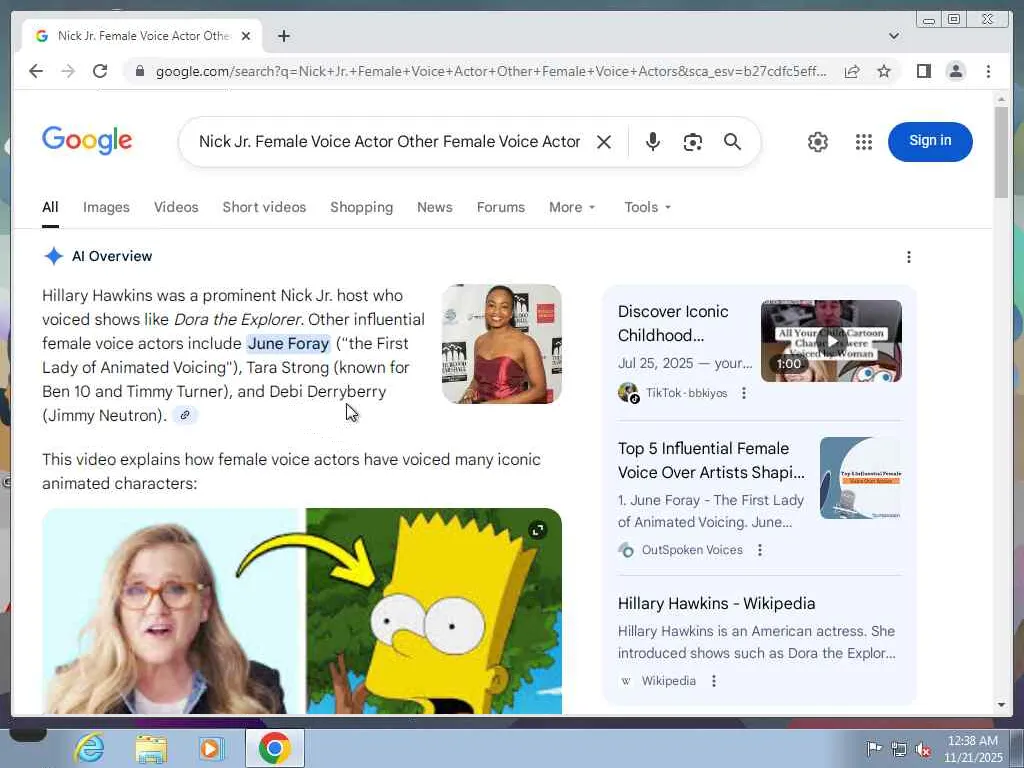Share this page from address bar
This screenshot has width=1024, height=768.
(x=852, y=71)
